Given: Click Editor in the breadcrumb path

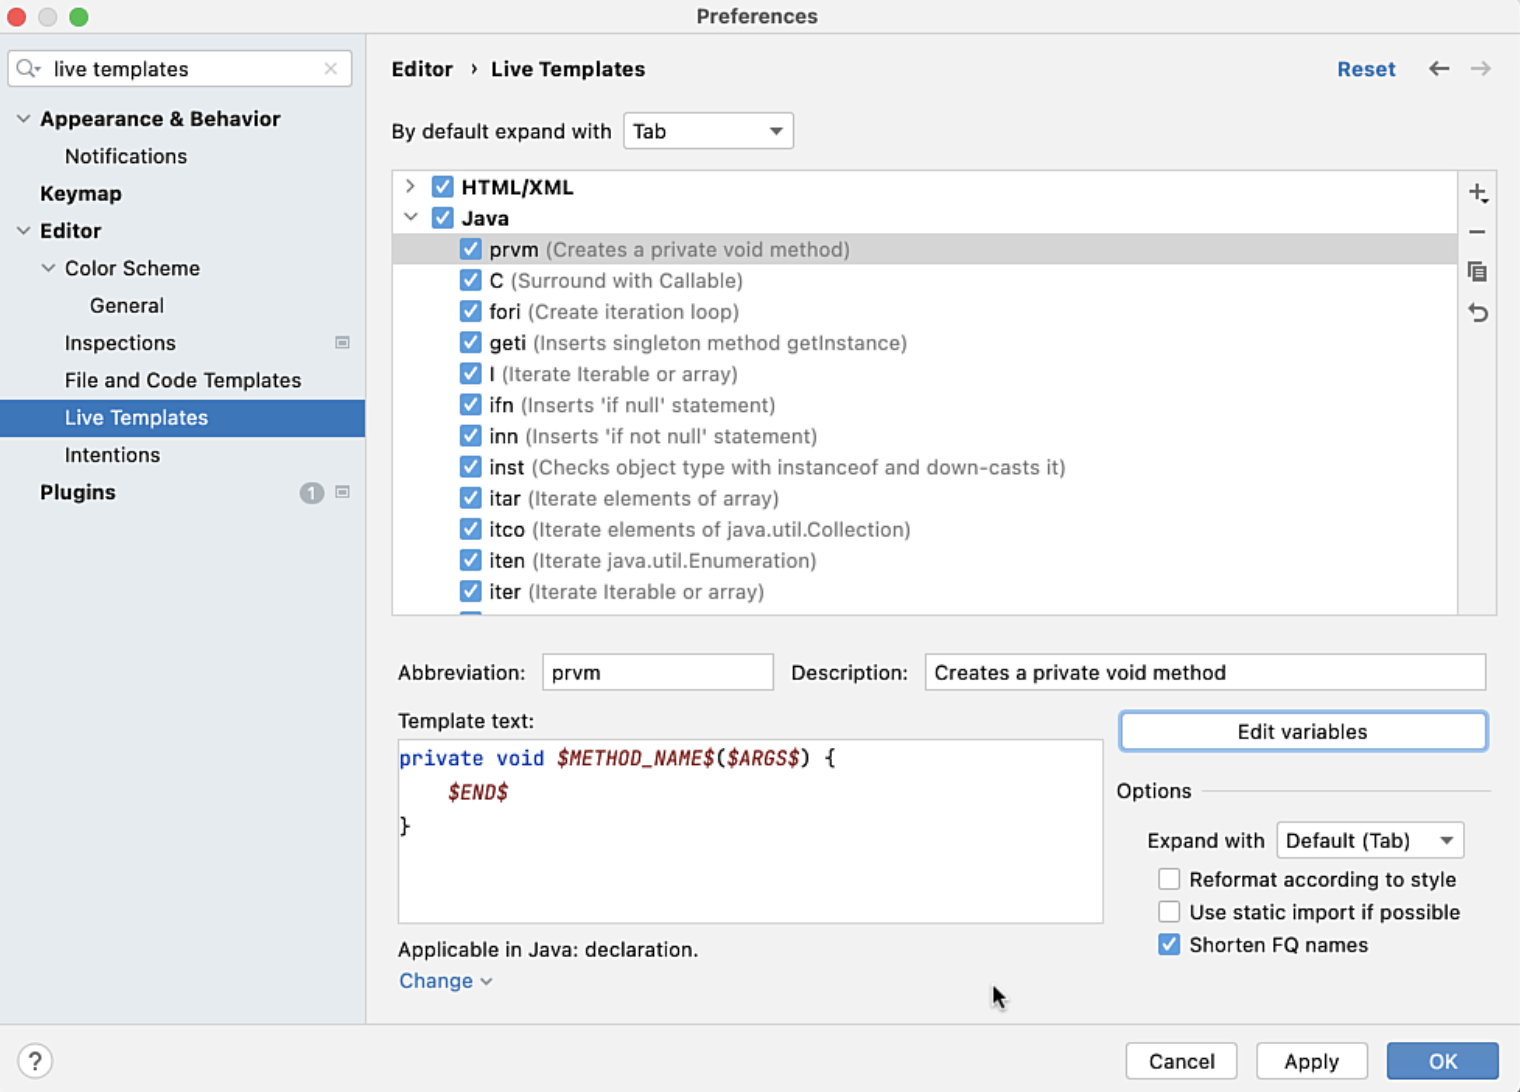Looking at the screenshot, I should coord(422,68).
